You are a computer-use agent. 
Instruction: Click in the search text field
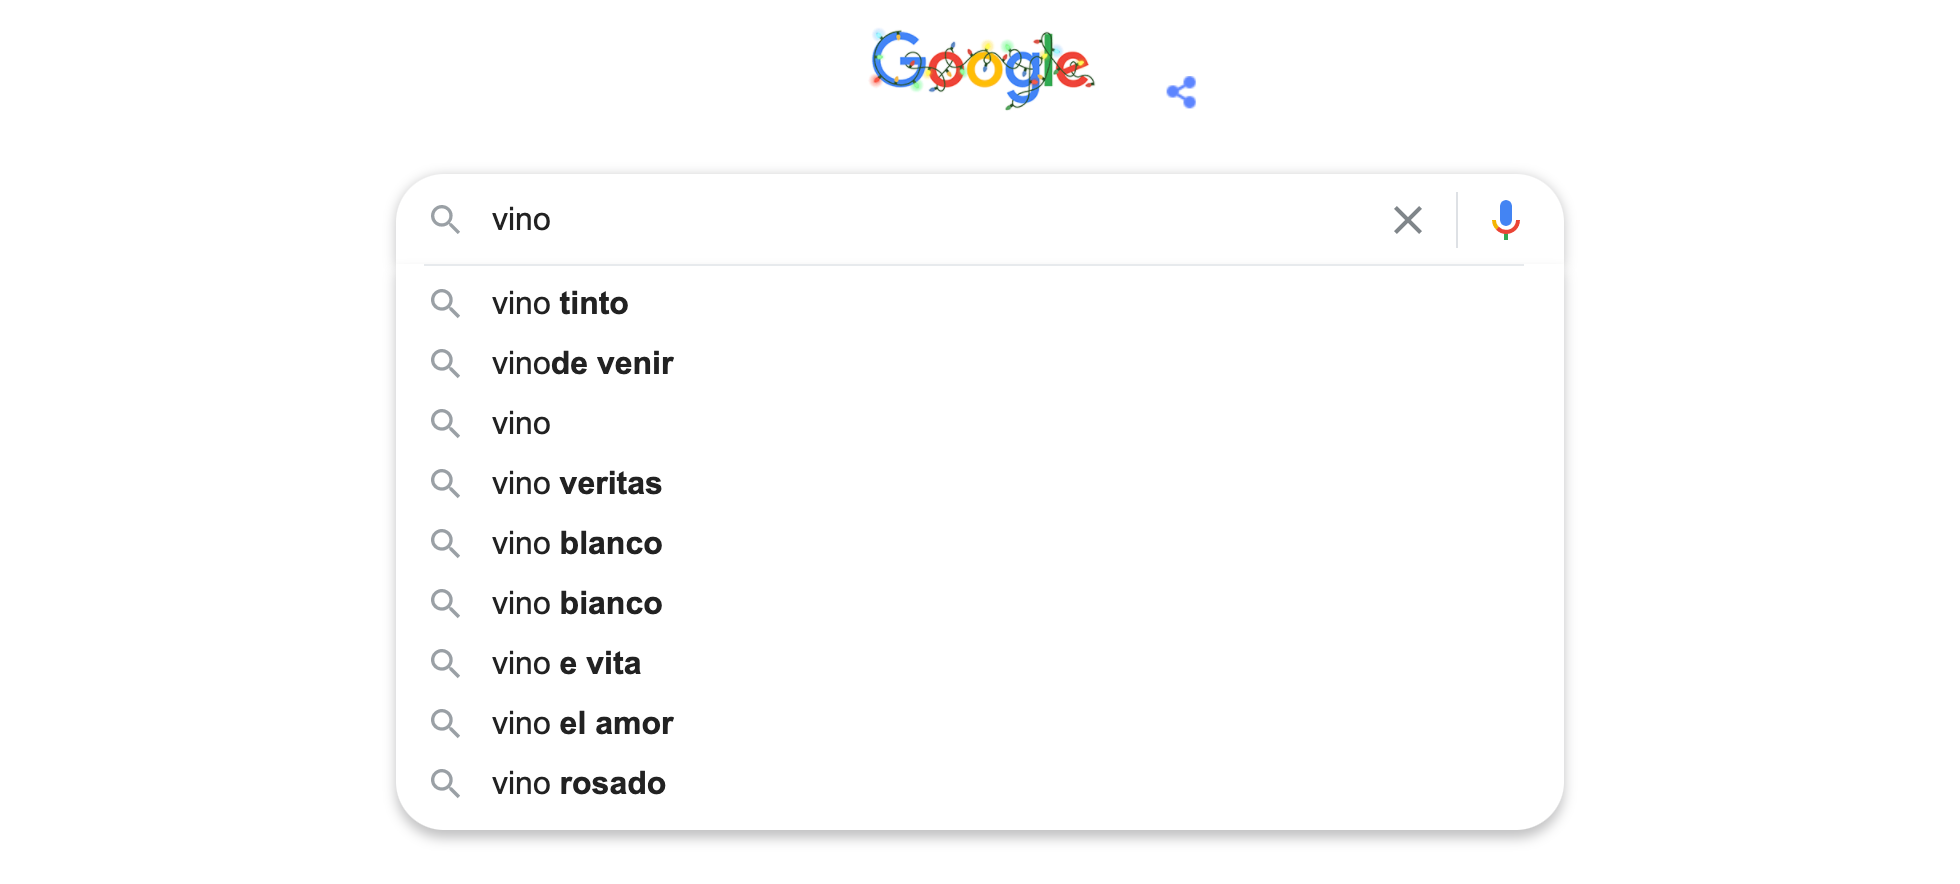coord(900,220)
